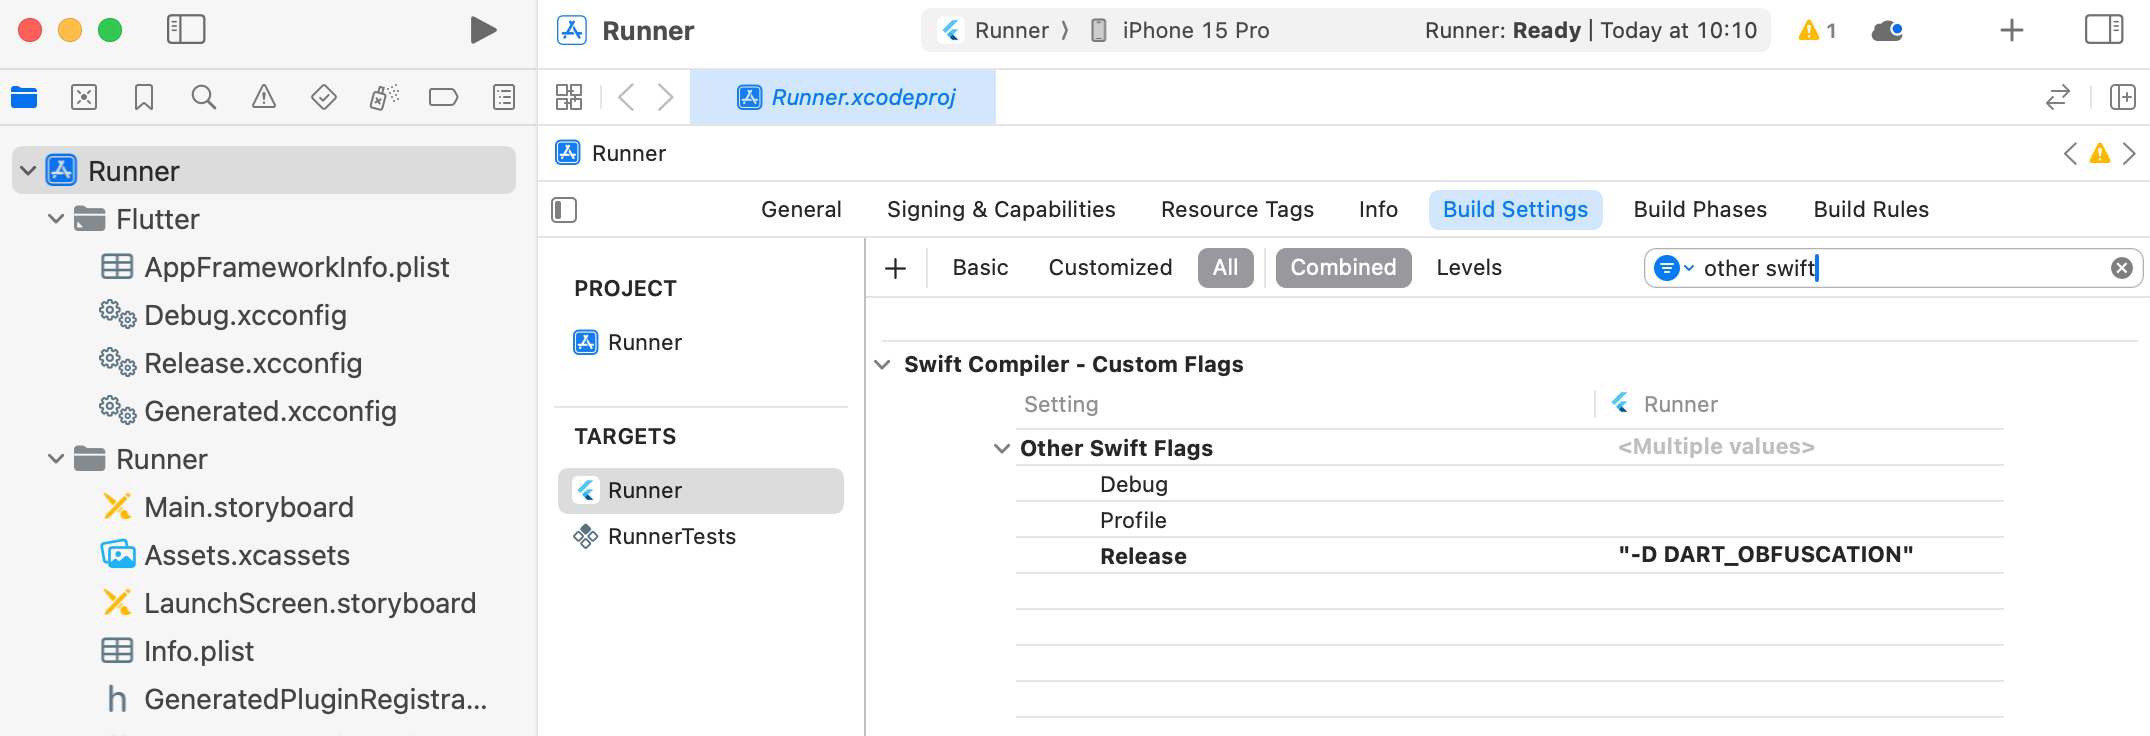
Task: Go forward in editor history
Action: pos(665,97)
